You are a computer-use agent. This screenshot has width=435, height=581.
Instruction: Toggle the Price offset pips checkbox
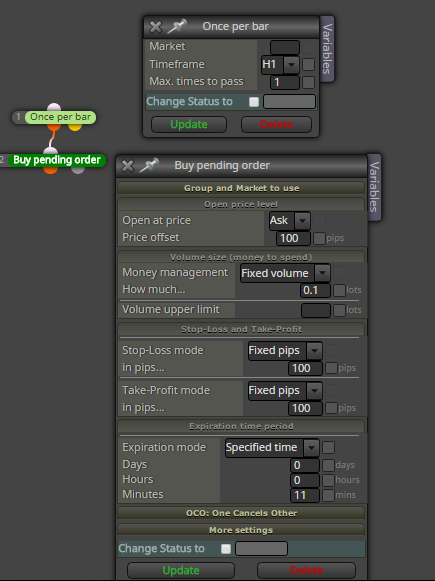point(319,238)
